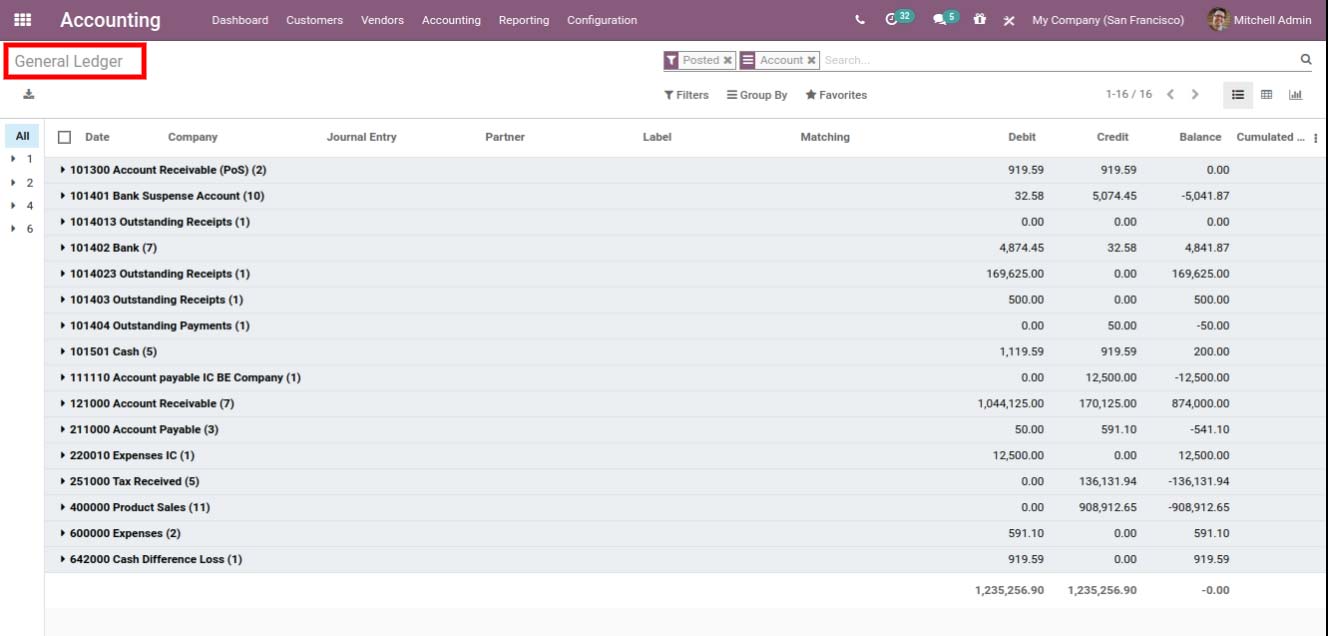
Task: Open the apps grid menu icon
Action: tap(22, 20)
